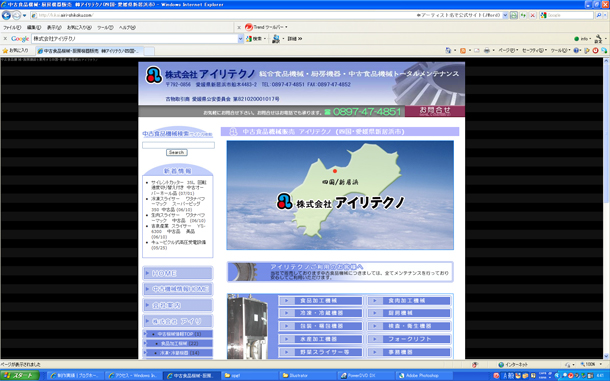Expand the address bar URL dropdown arrow
This screenshot has height=381, width=610.
505,15
